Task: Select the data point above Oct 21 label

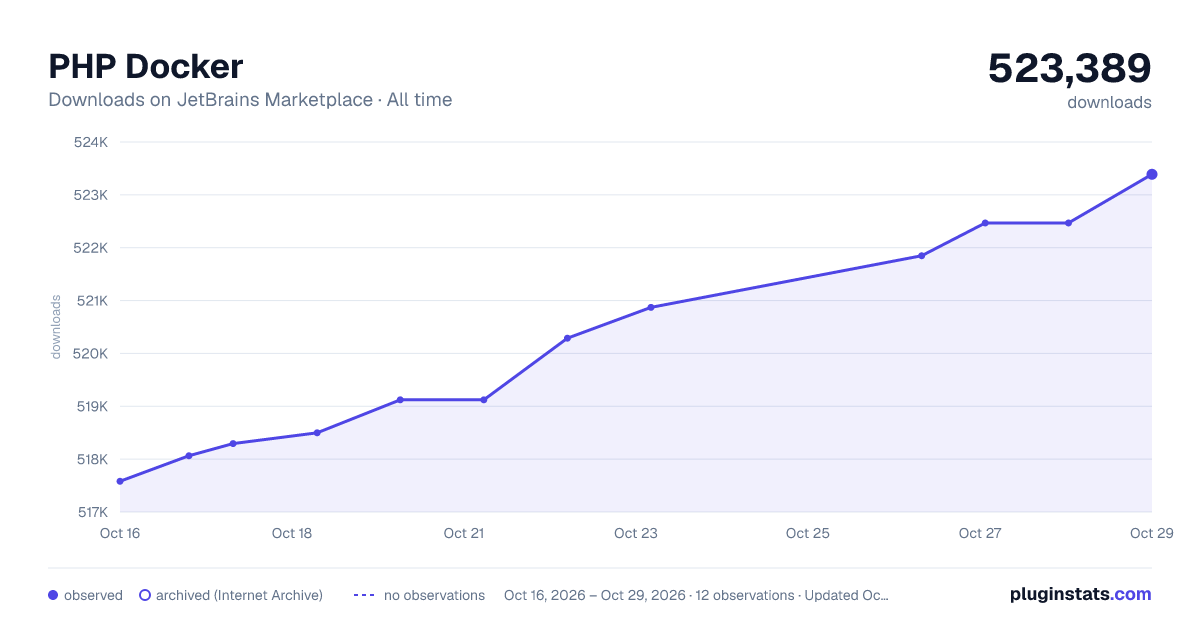Action: 484,400
